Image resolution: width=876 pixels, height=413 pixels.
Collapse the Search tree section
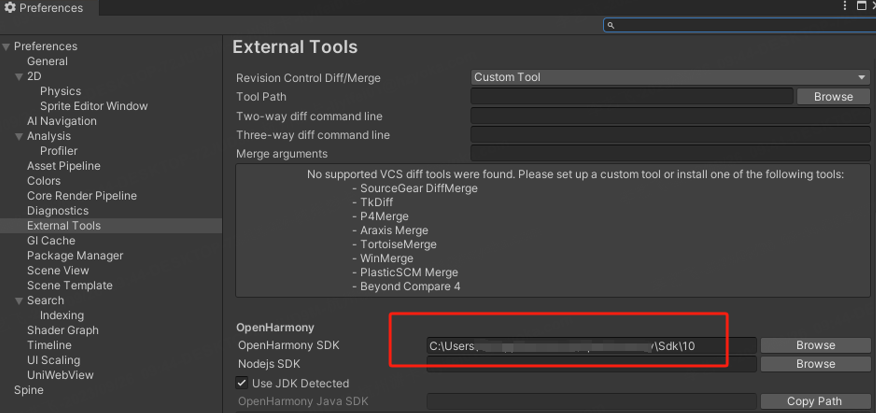click(19, 301)
